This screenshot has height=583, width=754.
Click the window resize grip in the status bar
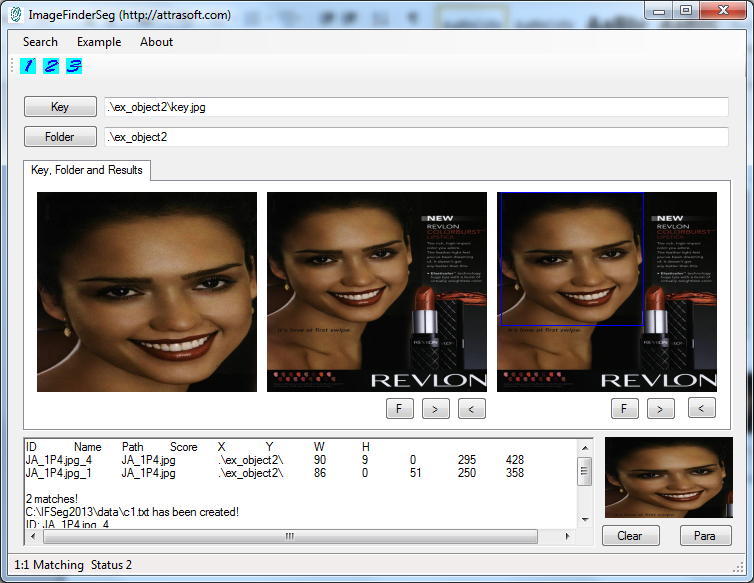[x=738, y=568]
